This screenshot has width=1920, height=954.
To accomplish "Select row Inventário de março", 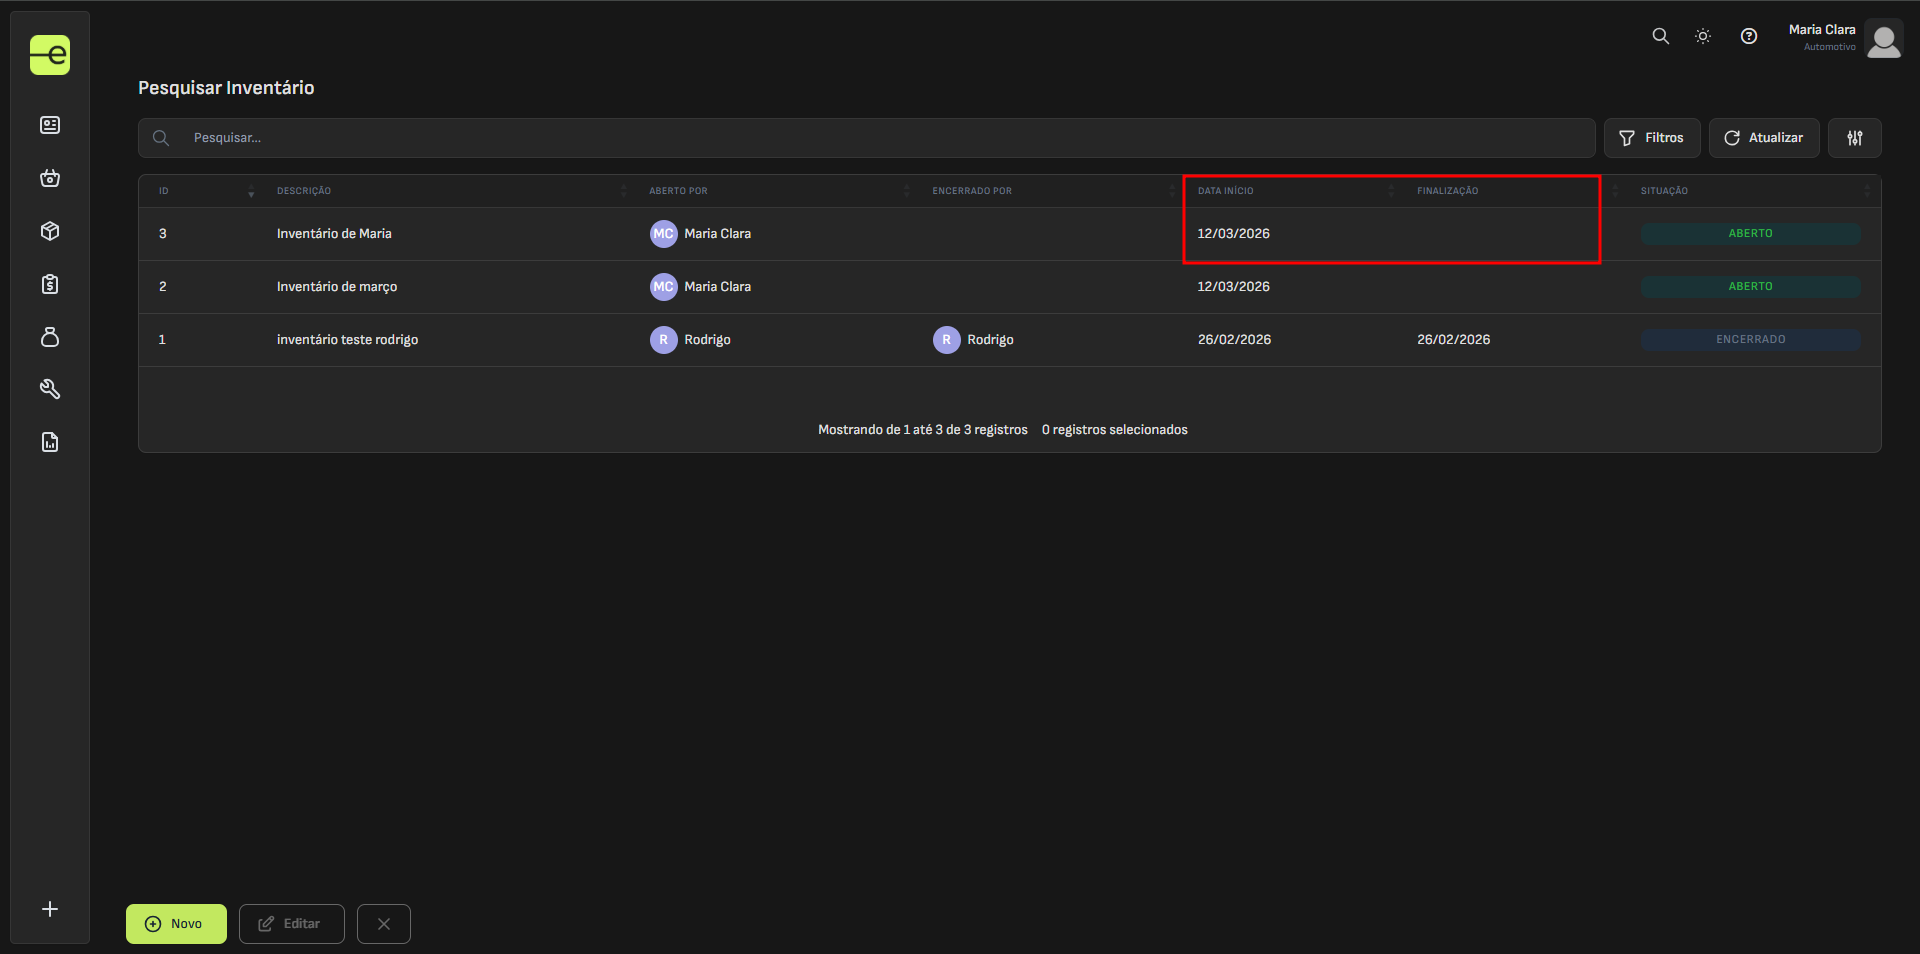I will click(1010, 287).
